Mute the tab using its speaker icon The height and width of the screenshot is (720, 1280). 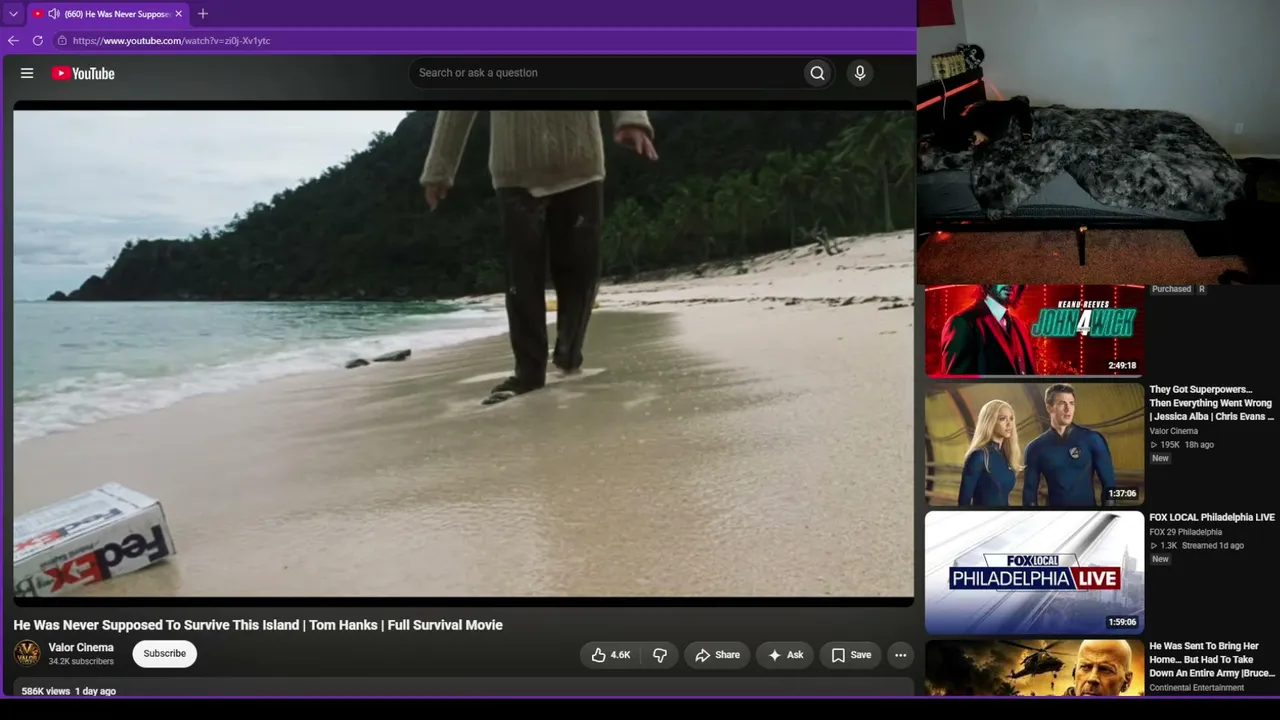coord(53,14)
